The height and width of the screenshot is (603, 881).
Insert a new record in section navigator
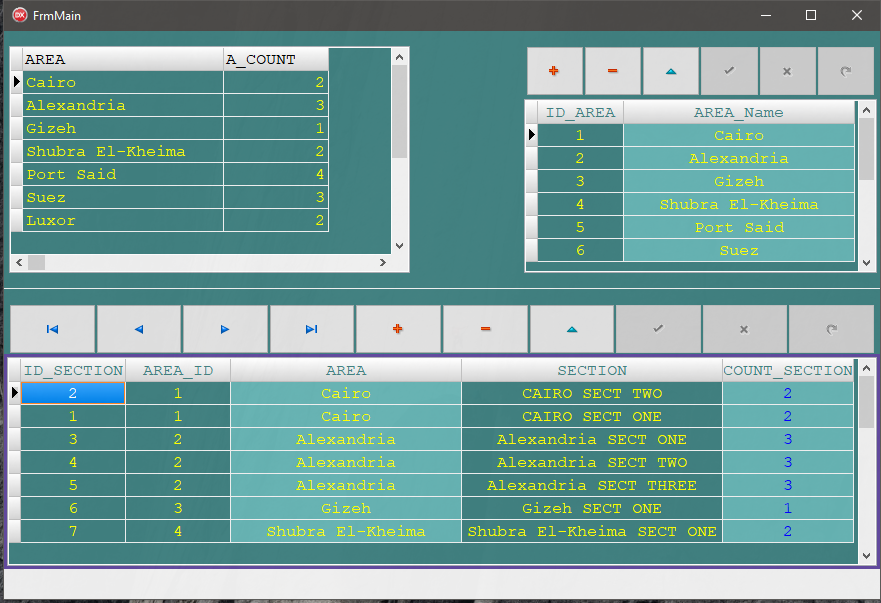pos(398,329)
